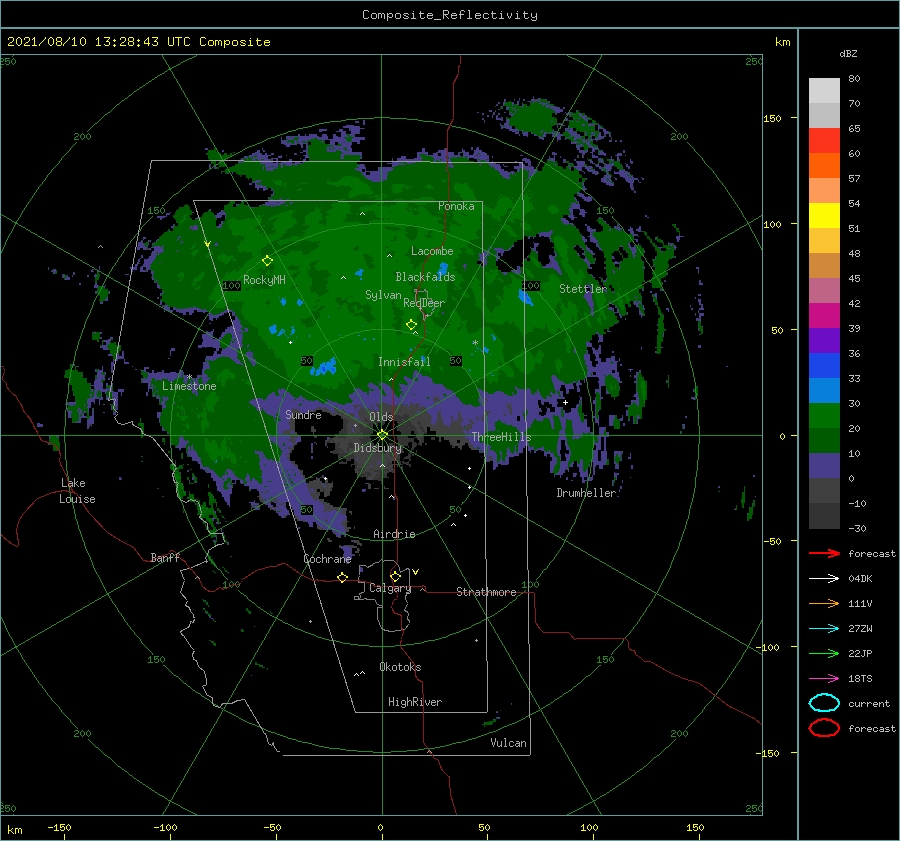This screenshot has width=900, height=841.
Task: Click the ThreeHills label
Action: 501,437
